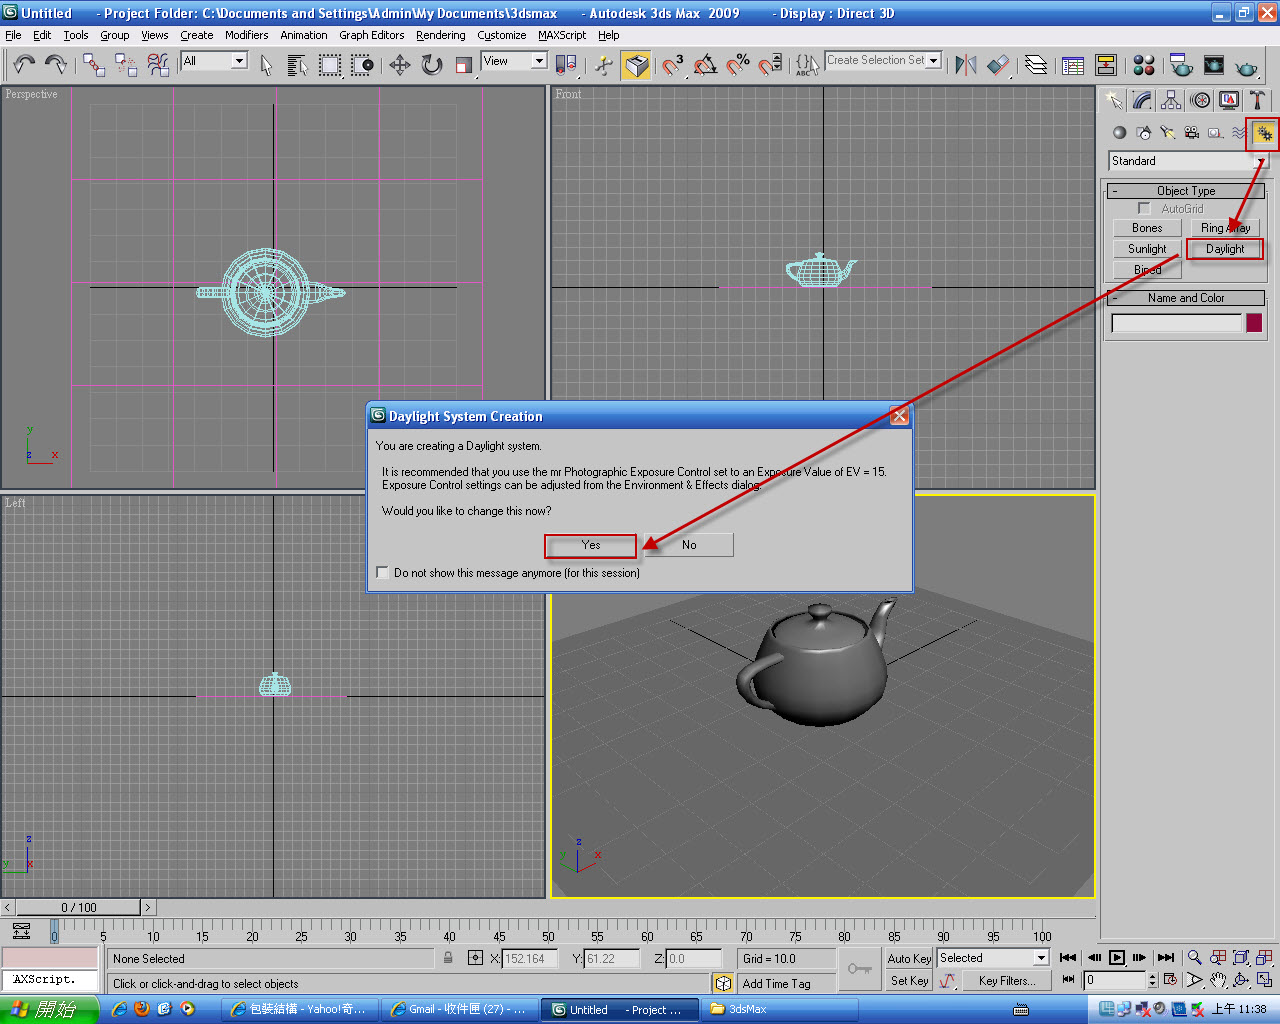1280x1024 pixels.
Task: Toggle the selection lock padlock icon
Action: (448, 958)
